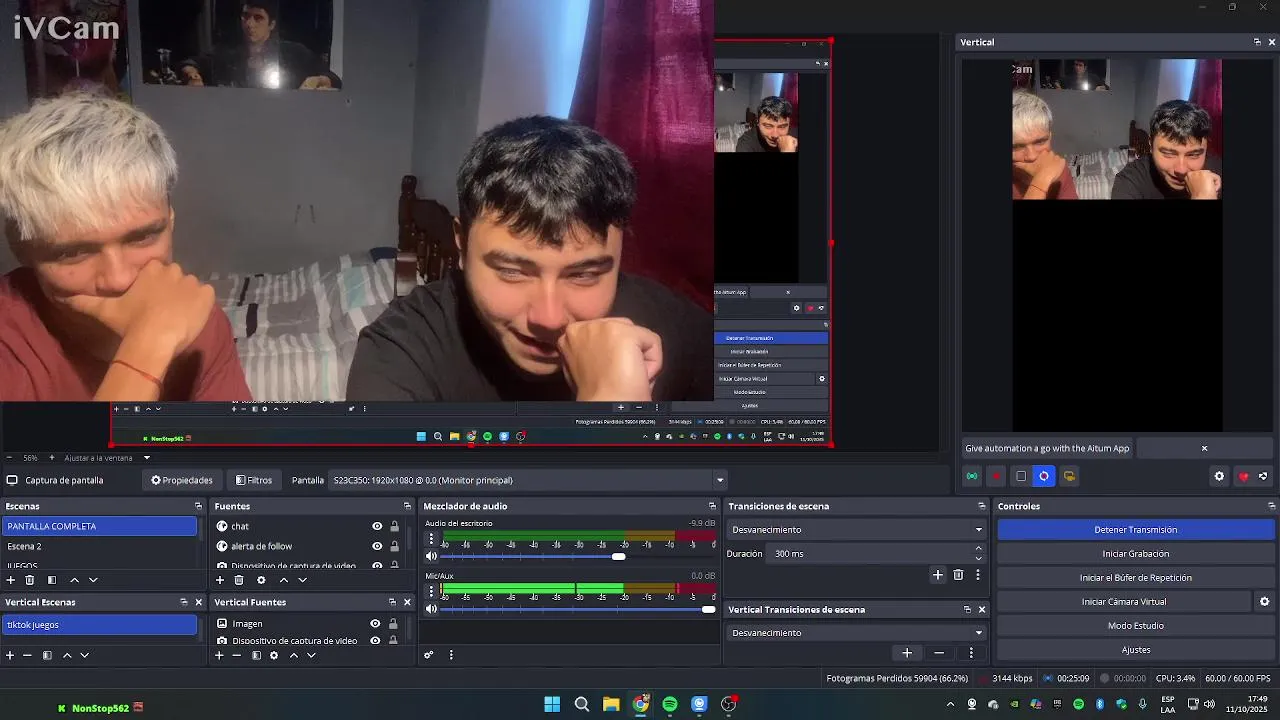The height and width of the screenshot is (720, 1280).
Task: Pop out the Mezclador de audio dock
Action: [x=712, y=506]
